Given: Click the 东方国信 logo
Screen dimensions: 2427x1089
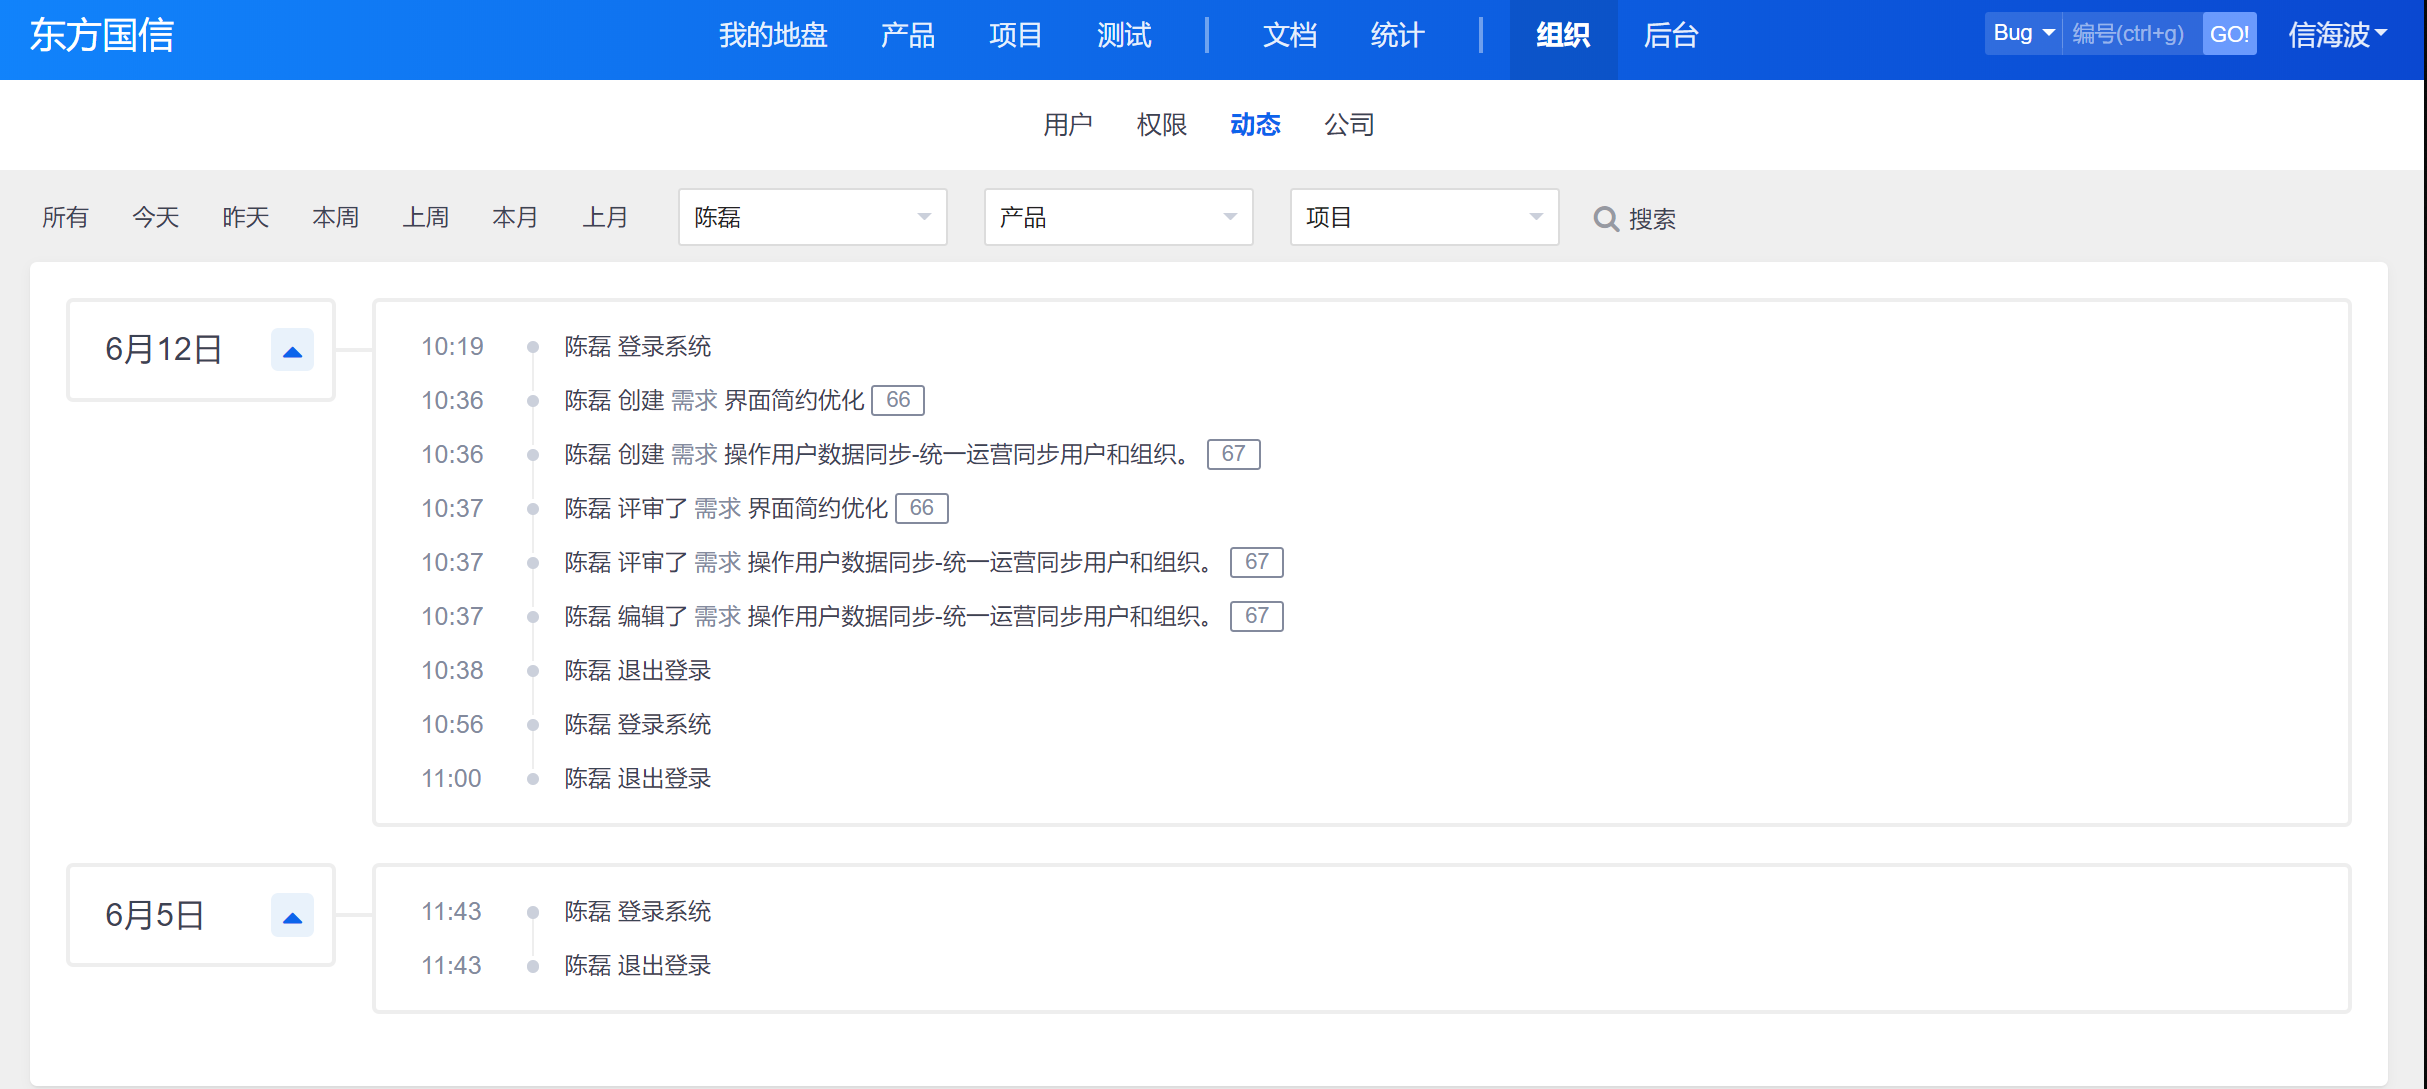Looking at the screenshot, I should (102, 36).
